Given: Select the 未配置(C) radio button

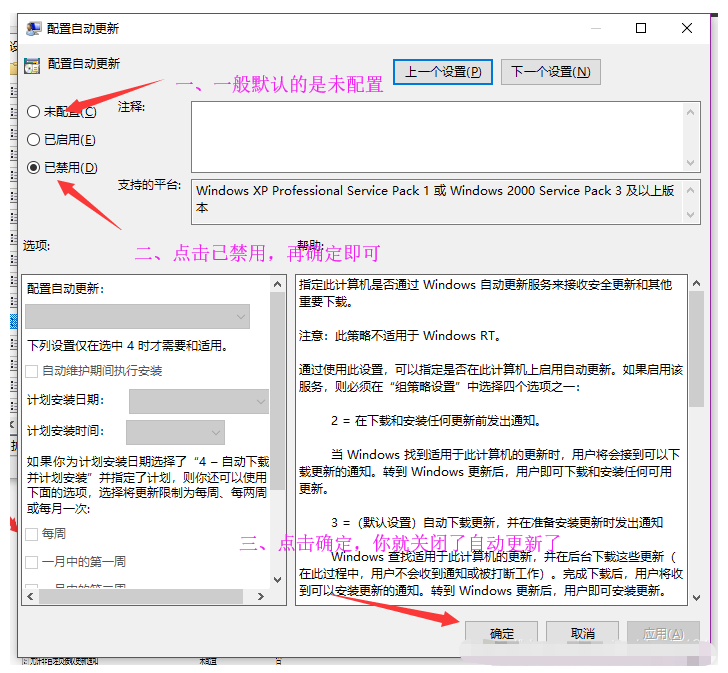Looking at the screenshot, I should [x=34, y=112].
